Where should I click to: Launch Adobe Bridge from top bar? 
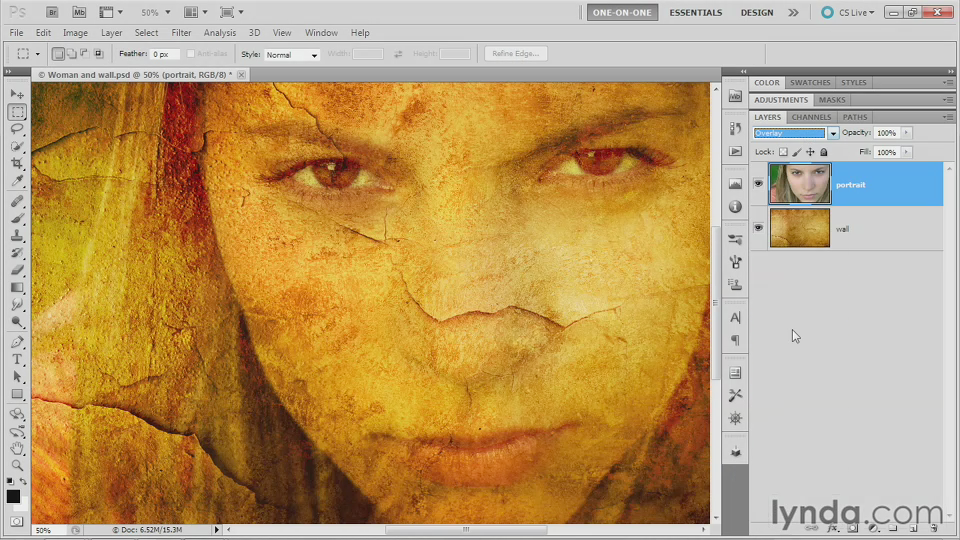pyautogui.click(x=52, y=12)
